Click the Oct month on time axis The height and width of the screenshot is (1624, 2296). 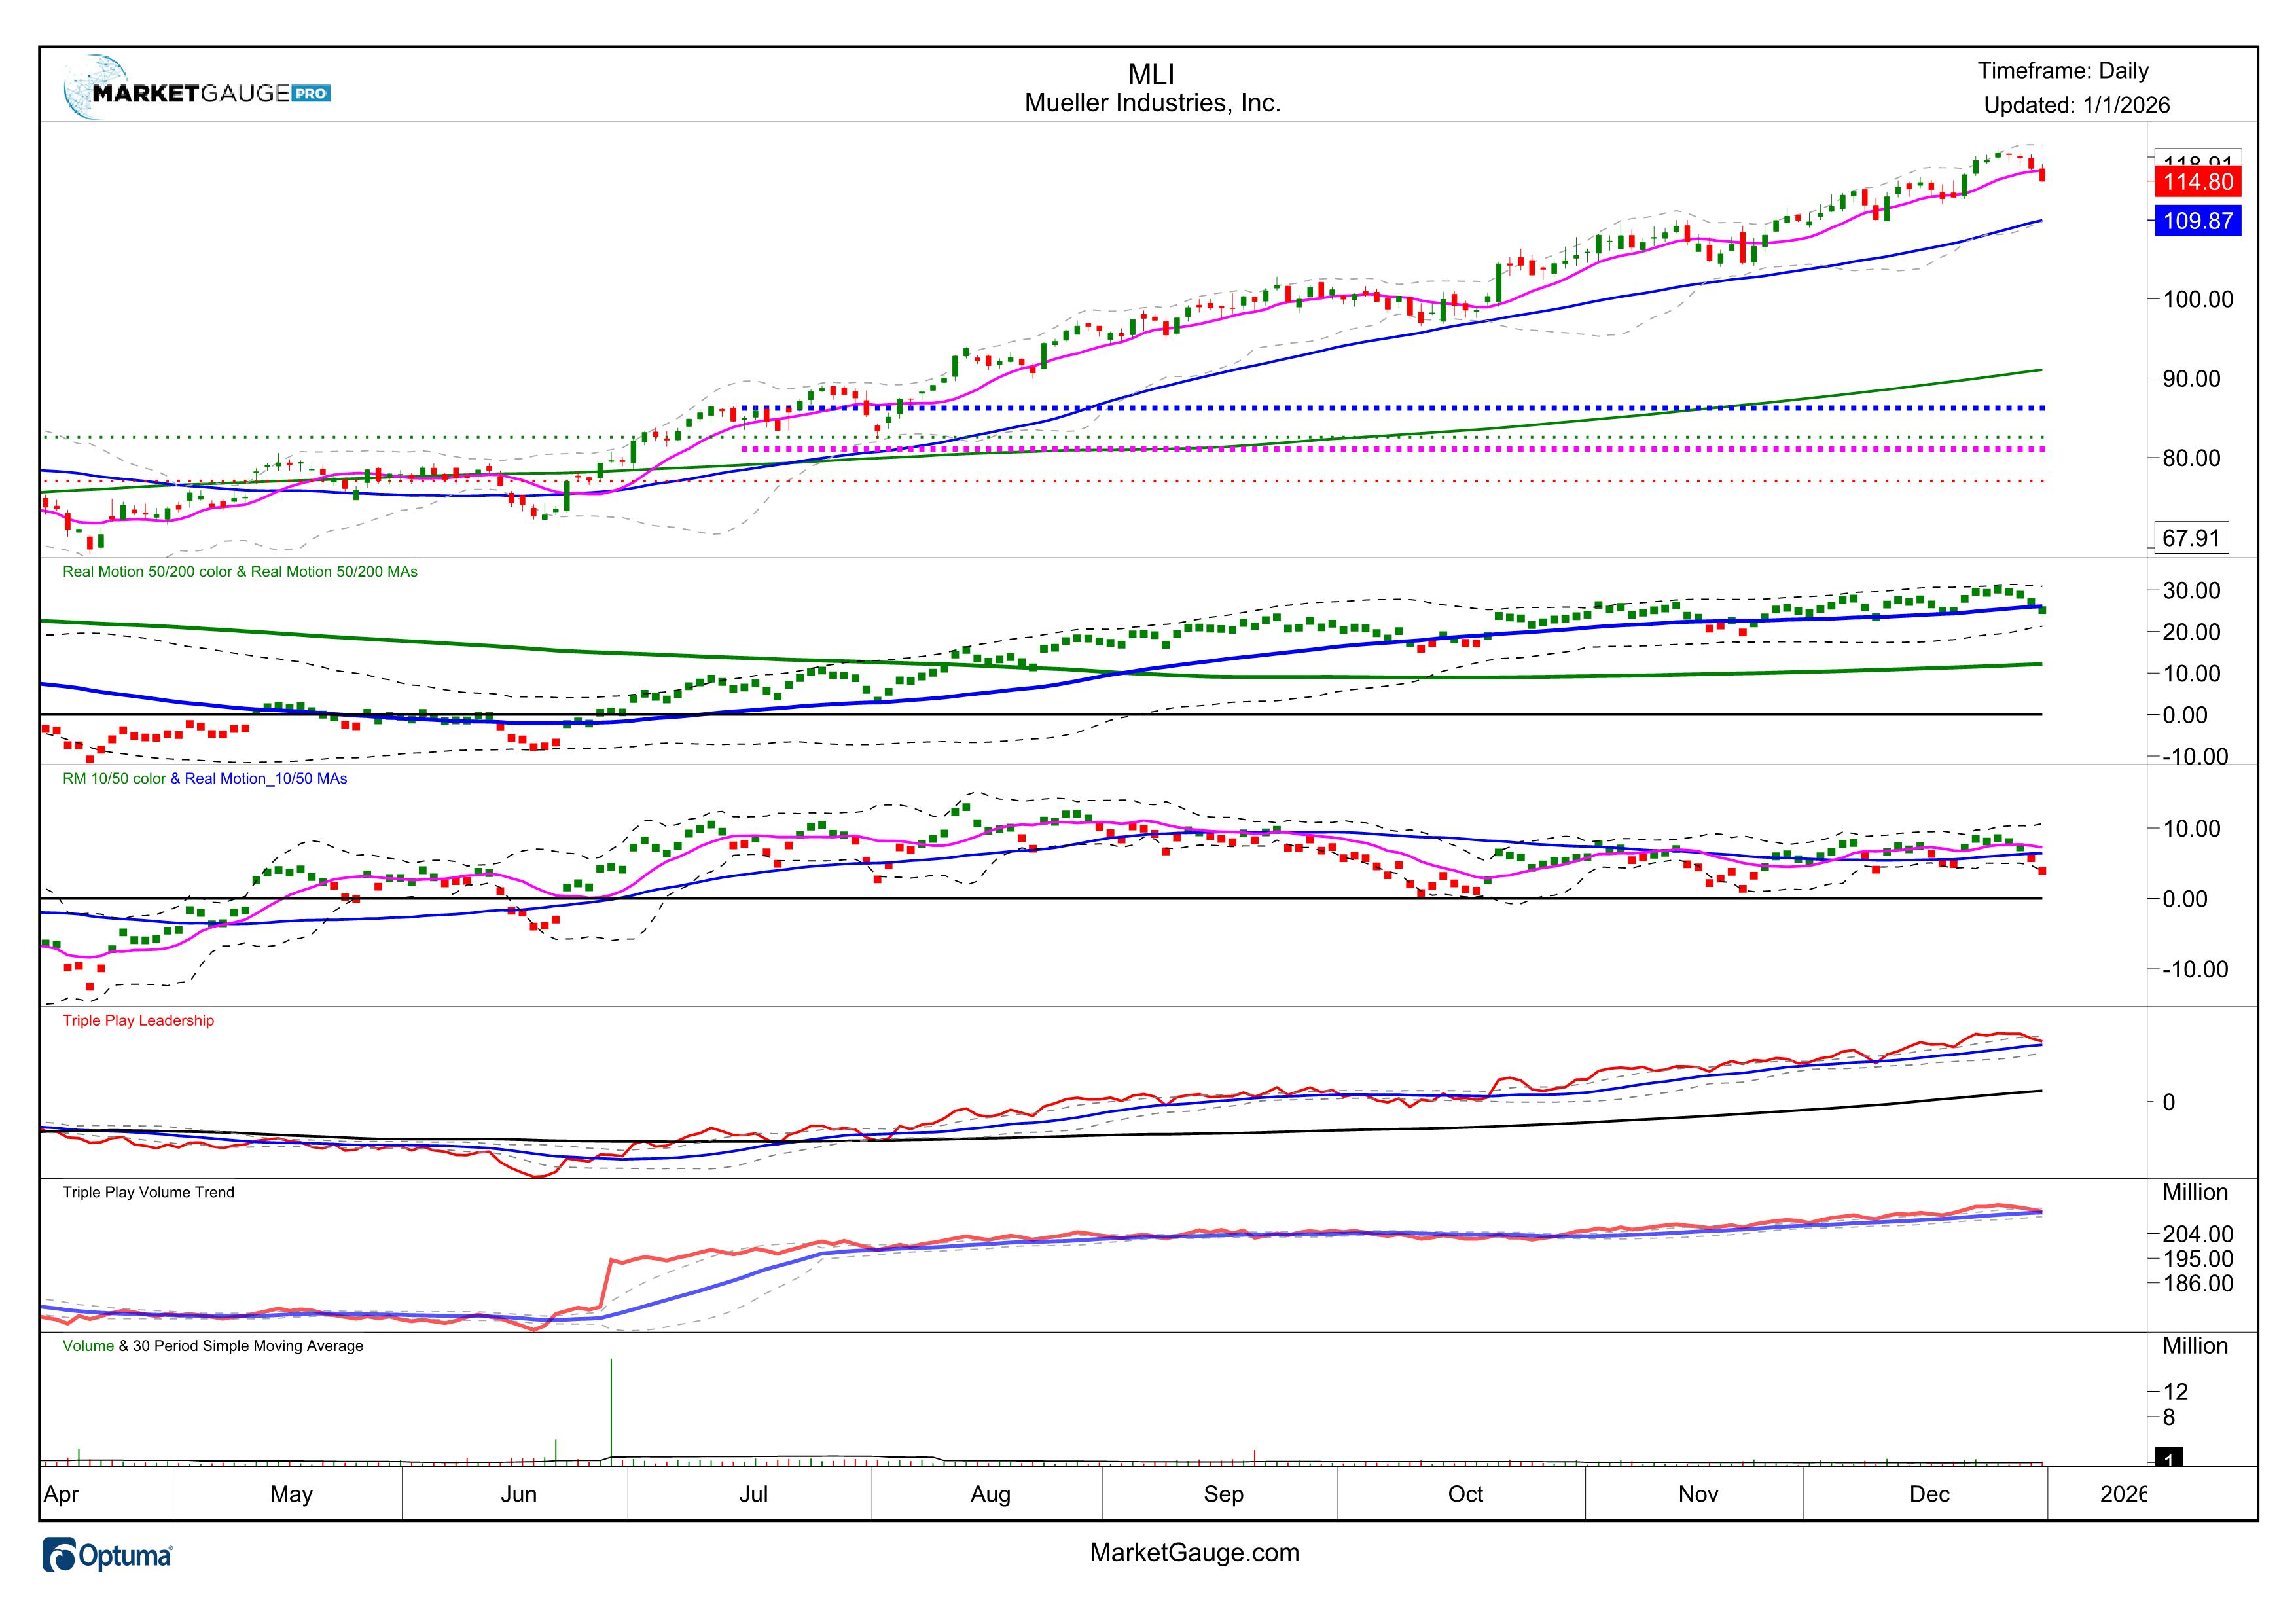(x=1465, y=1495)
